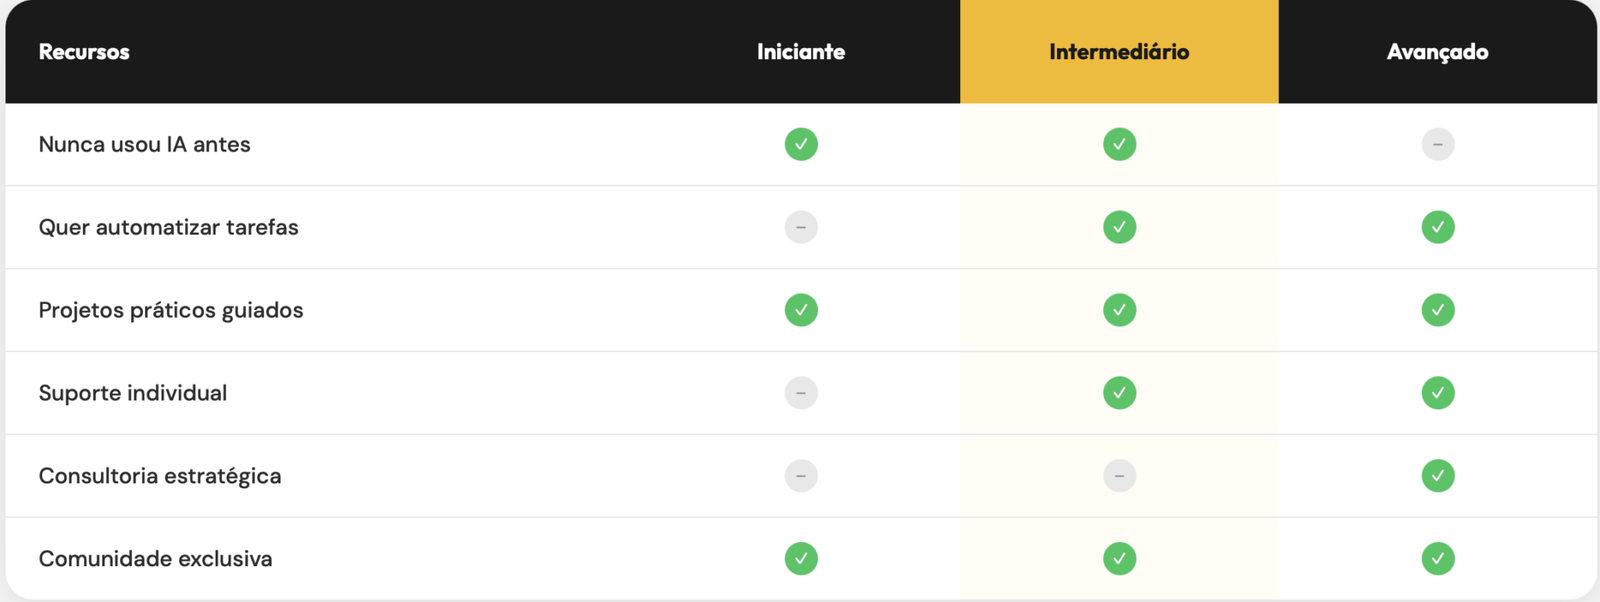Click Suporte individual check under Intermediário

tap(1119, 393)
